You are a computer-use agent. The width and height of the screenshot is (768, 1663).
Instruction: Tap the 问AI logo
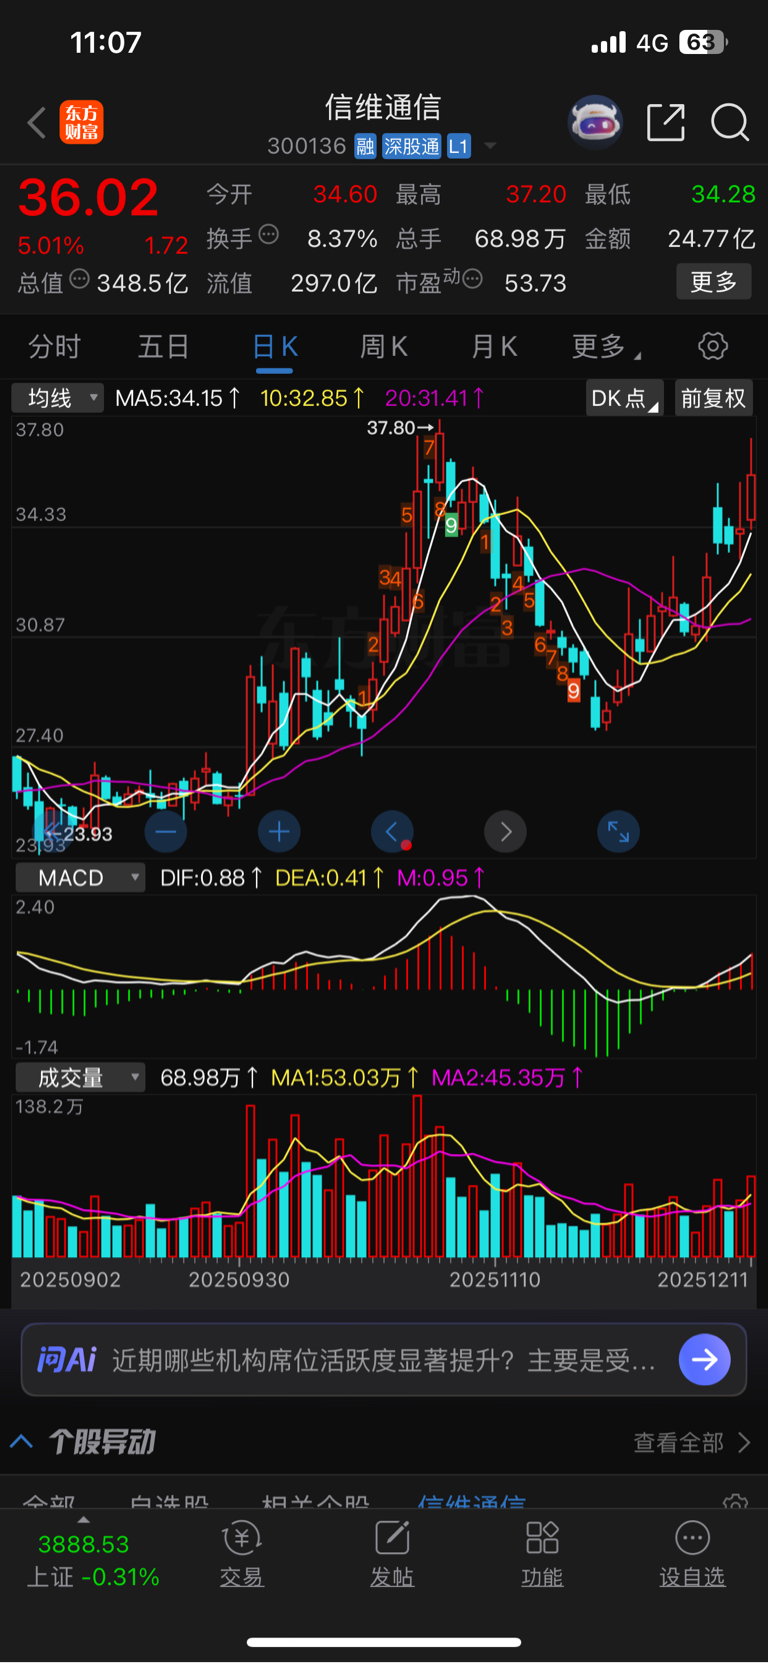click(x=66, y=1360)
